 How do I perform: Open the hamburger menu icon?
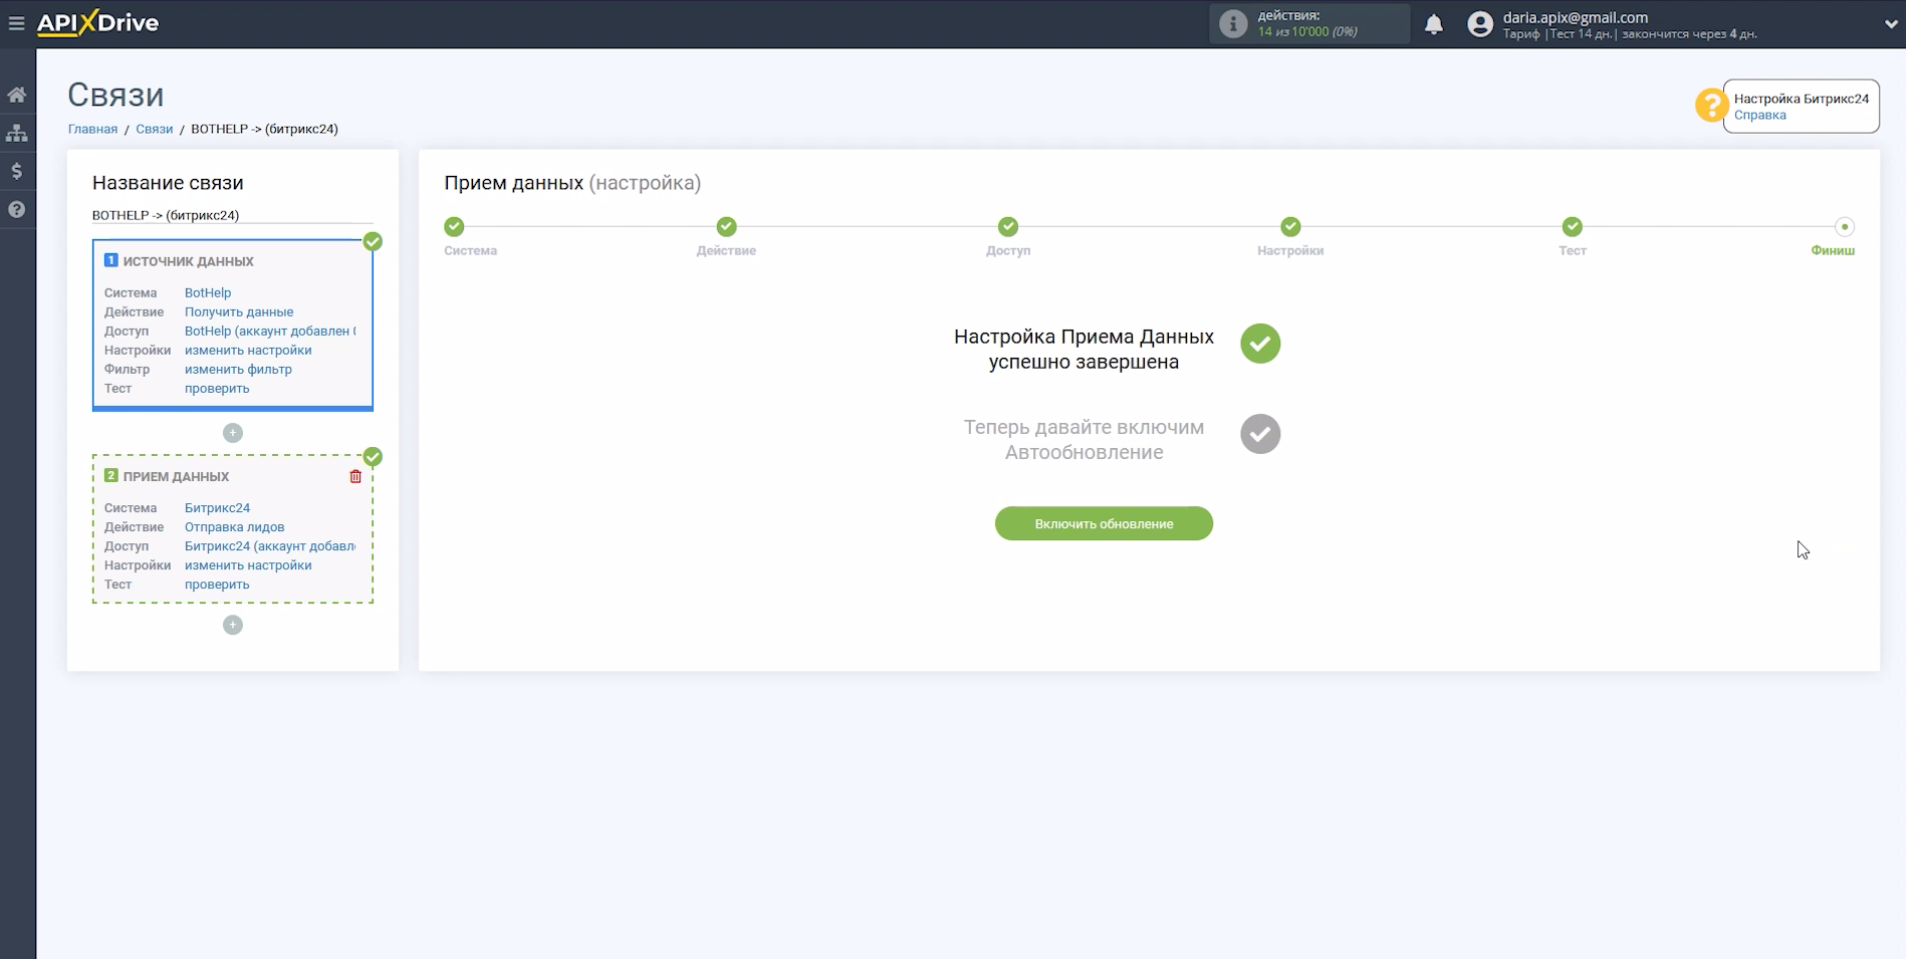point(16,23)
